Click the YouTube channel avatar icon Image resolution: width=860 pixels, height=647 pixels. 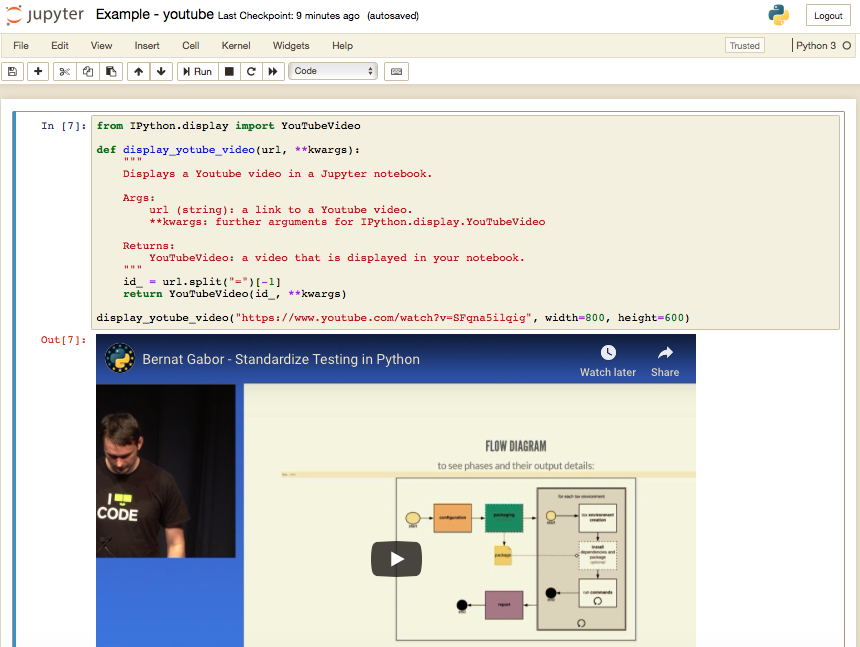tap(120, 358)
